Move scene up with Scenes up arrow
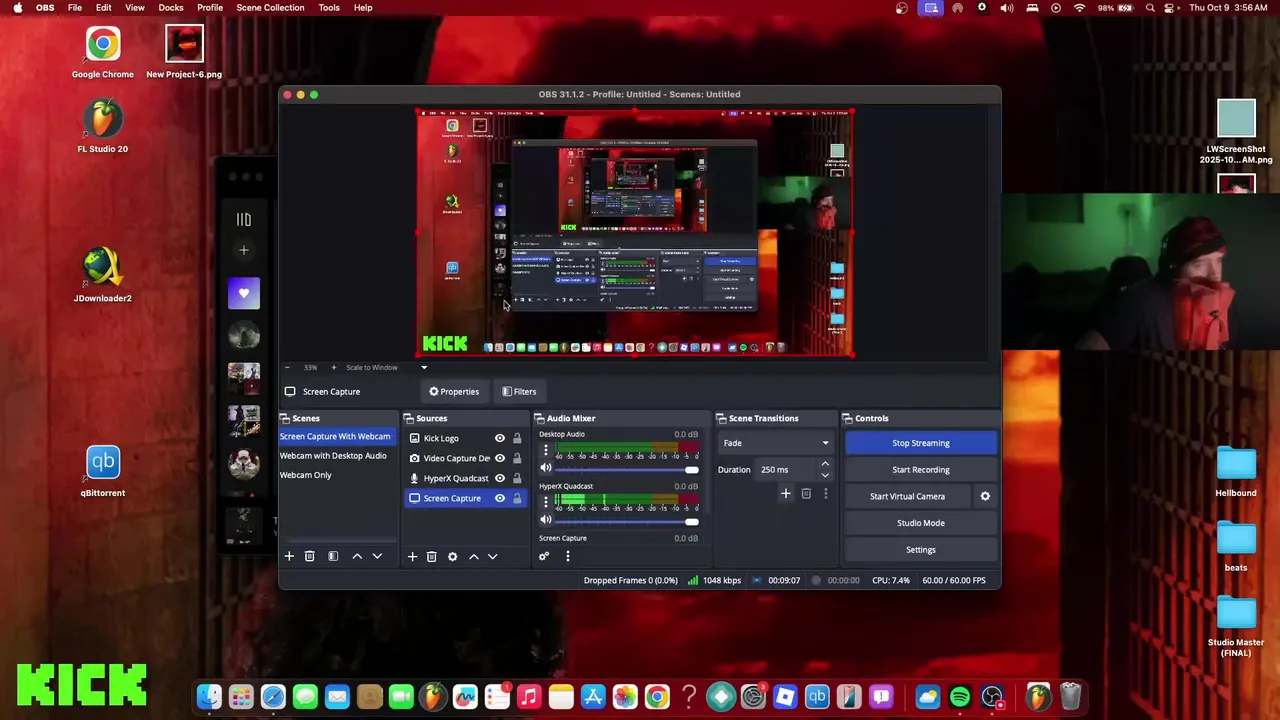The width and height of the screenshot is (1280, 720). pyautogui.click(x=357, y=556)
